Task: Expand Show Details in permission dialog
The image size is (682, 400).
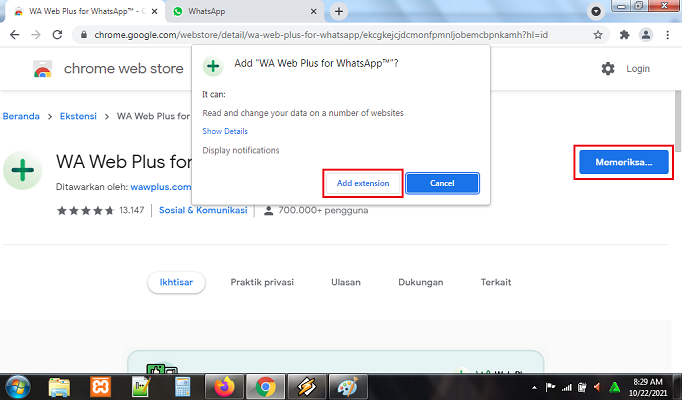Action: click(x=225, y=131)
